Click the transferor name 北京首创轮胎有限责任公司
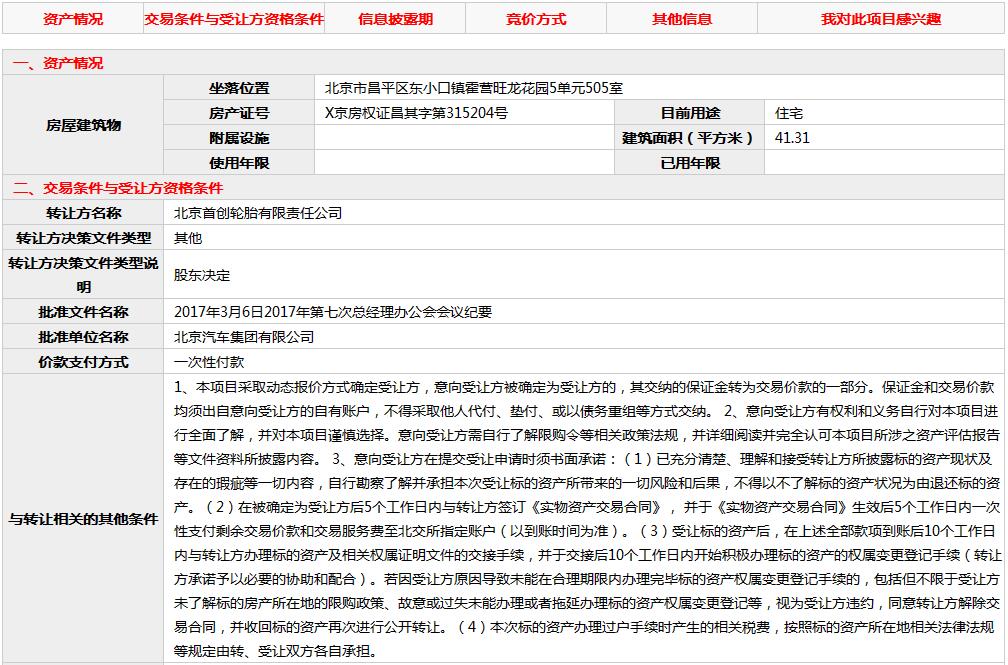 258,213
